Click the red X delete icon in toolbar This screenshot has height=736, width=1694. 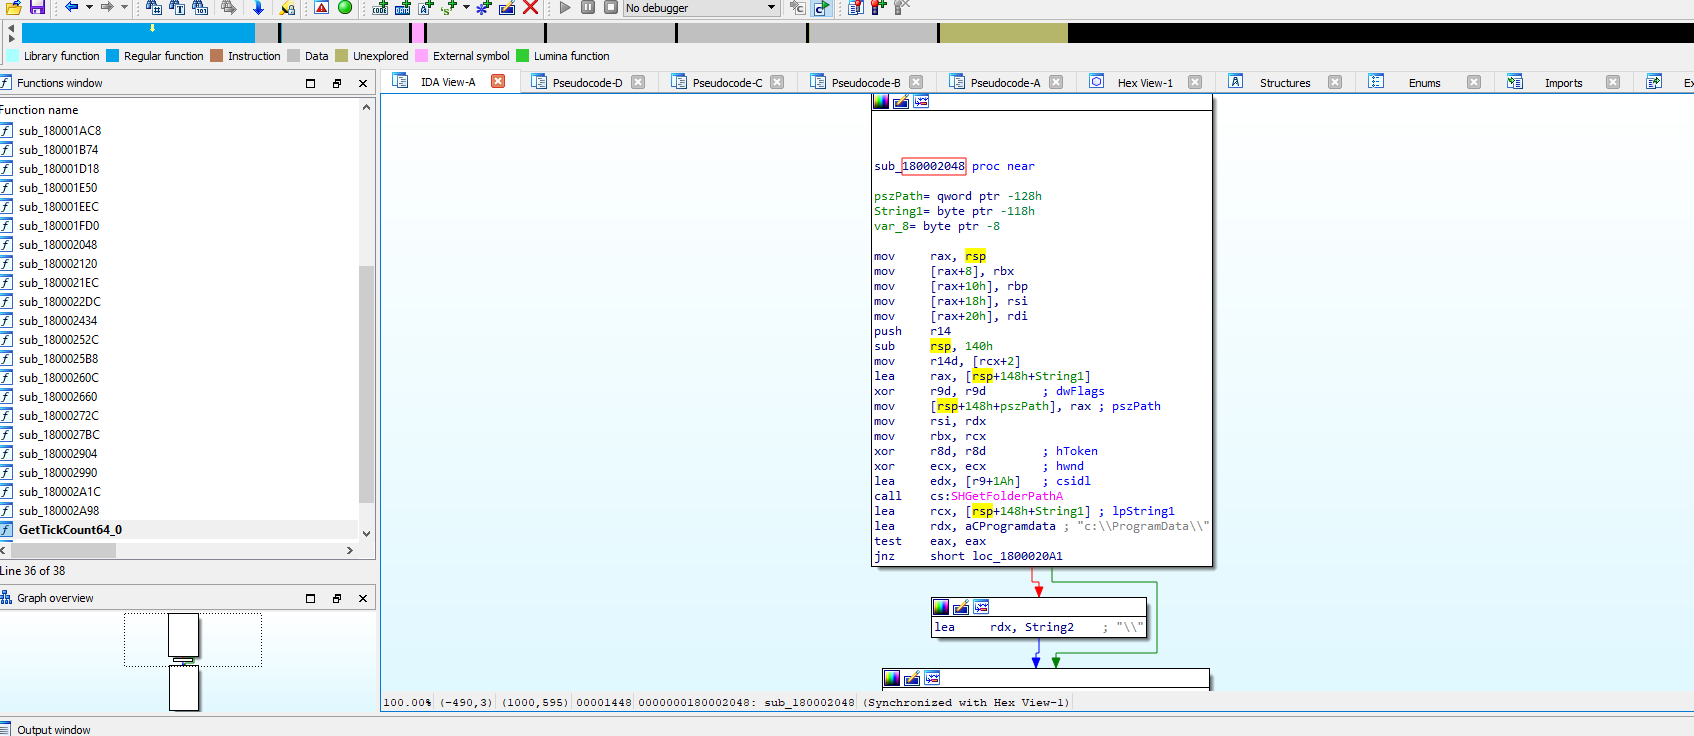click(531, 8)
